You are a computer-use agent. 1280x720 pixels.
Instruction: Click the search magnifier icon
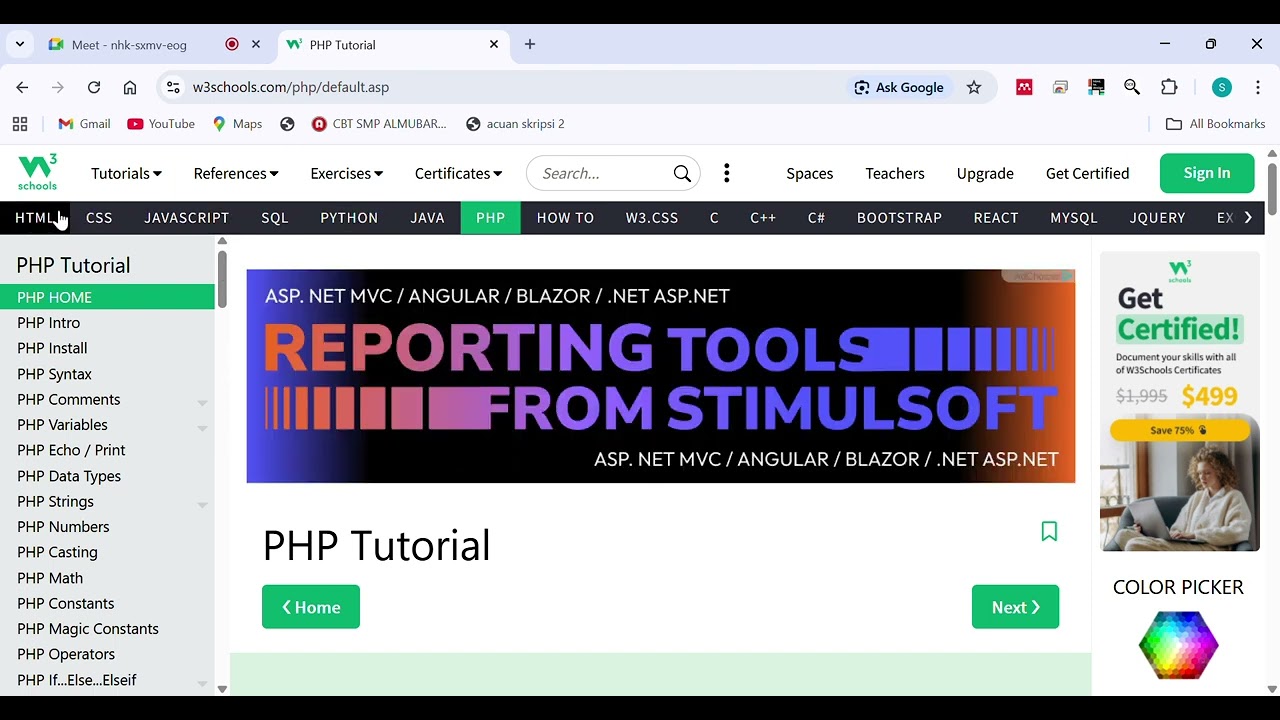pyautogui.click(x=682, y=174)
